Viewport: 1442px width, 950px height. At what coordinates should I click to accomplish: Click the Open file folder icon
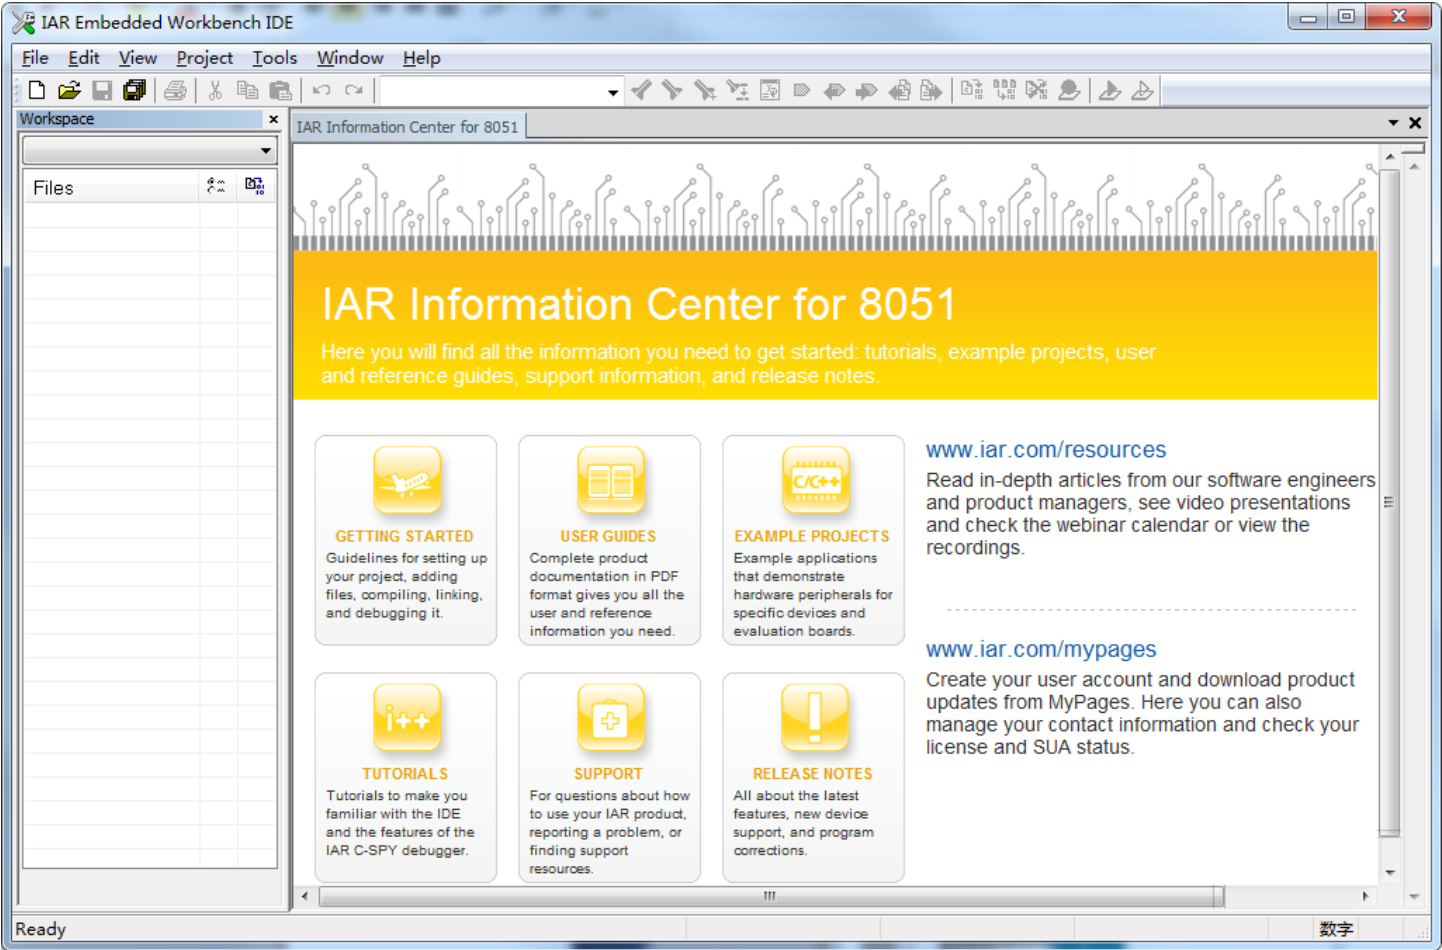point(69,91)
